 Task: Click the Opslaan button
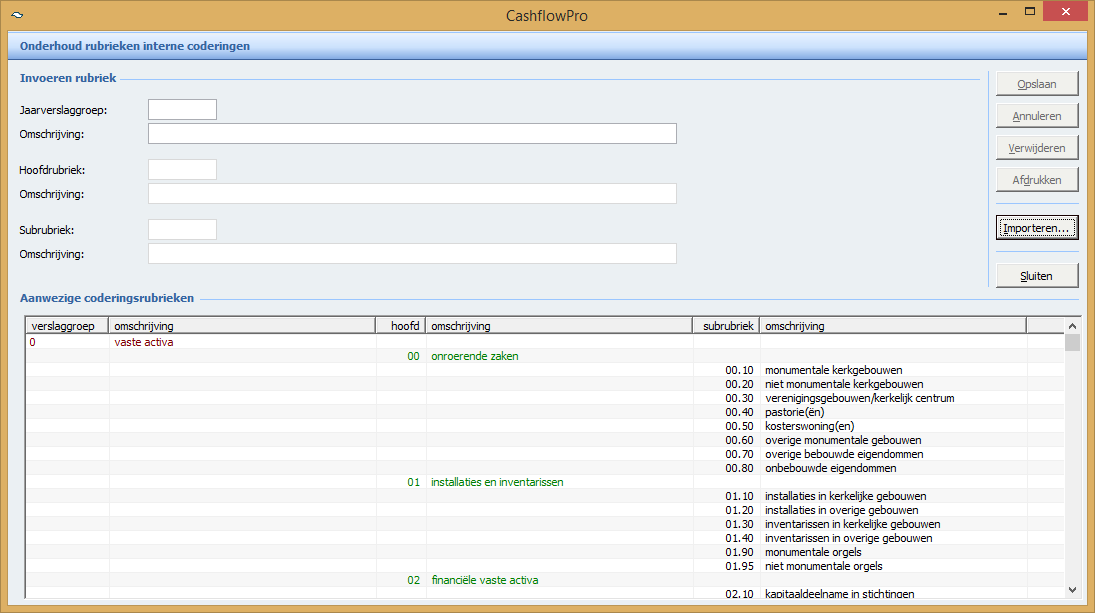1037,83
